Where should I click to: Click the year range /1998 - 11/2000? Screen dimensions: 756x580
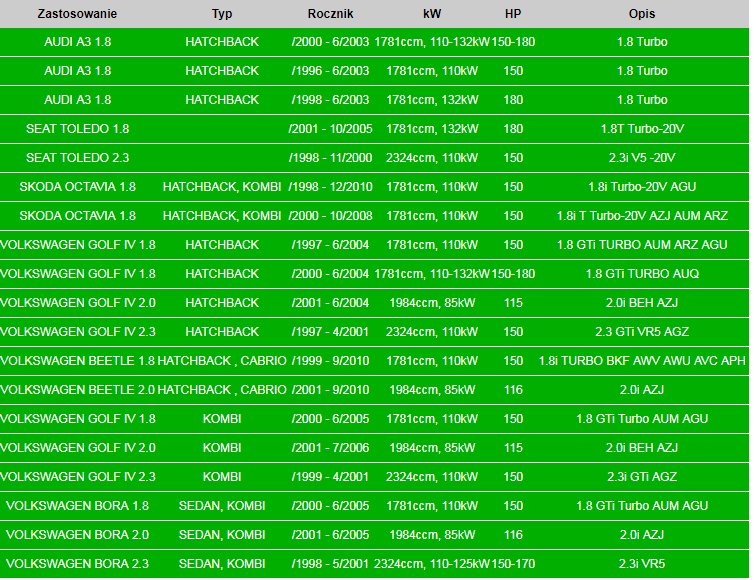330,158
